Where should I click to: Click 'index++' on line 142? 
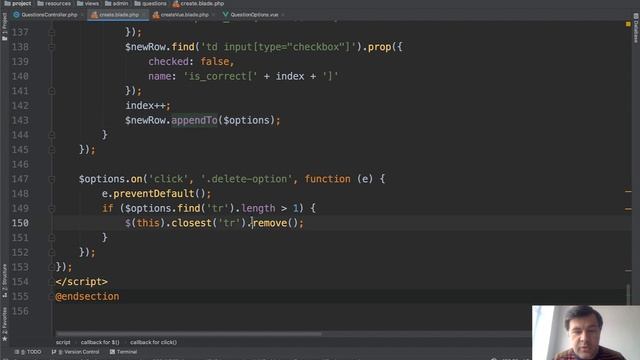145,106
